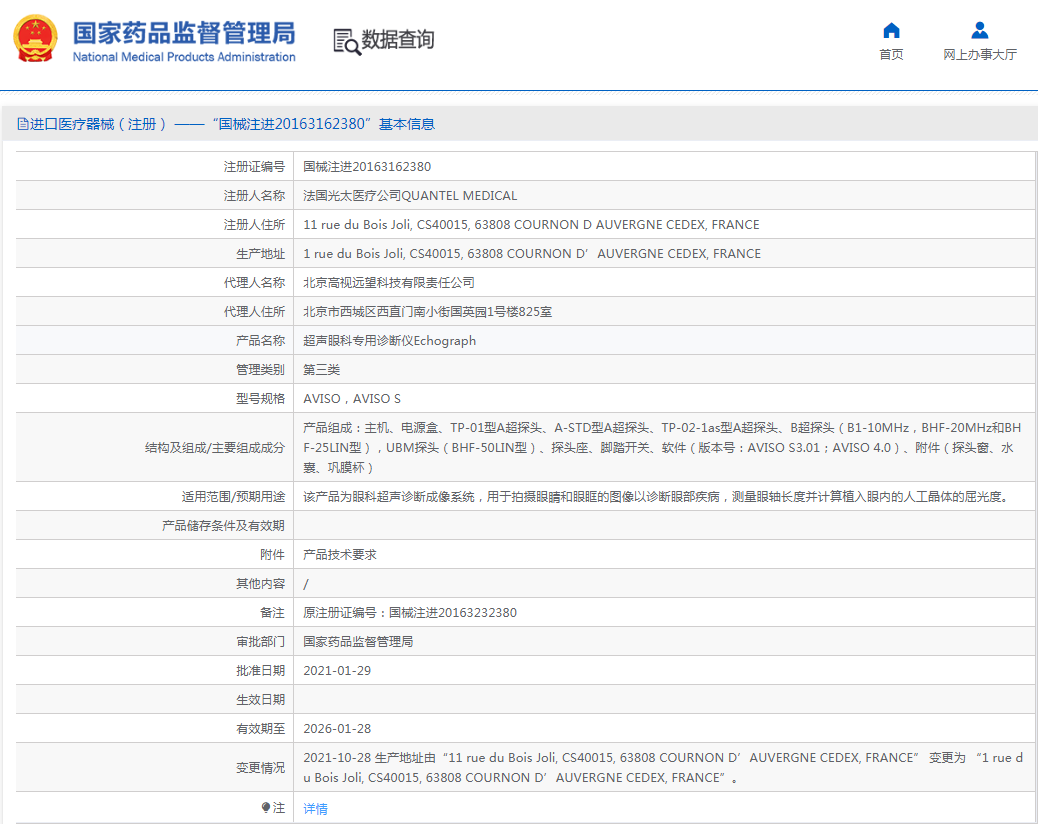
Task: Select 国家药品监督管理局 approval department value
Action: [x=358, y=642]
